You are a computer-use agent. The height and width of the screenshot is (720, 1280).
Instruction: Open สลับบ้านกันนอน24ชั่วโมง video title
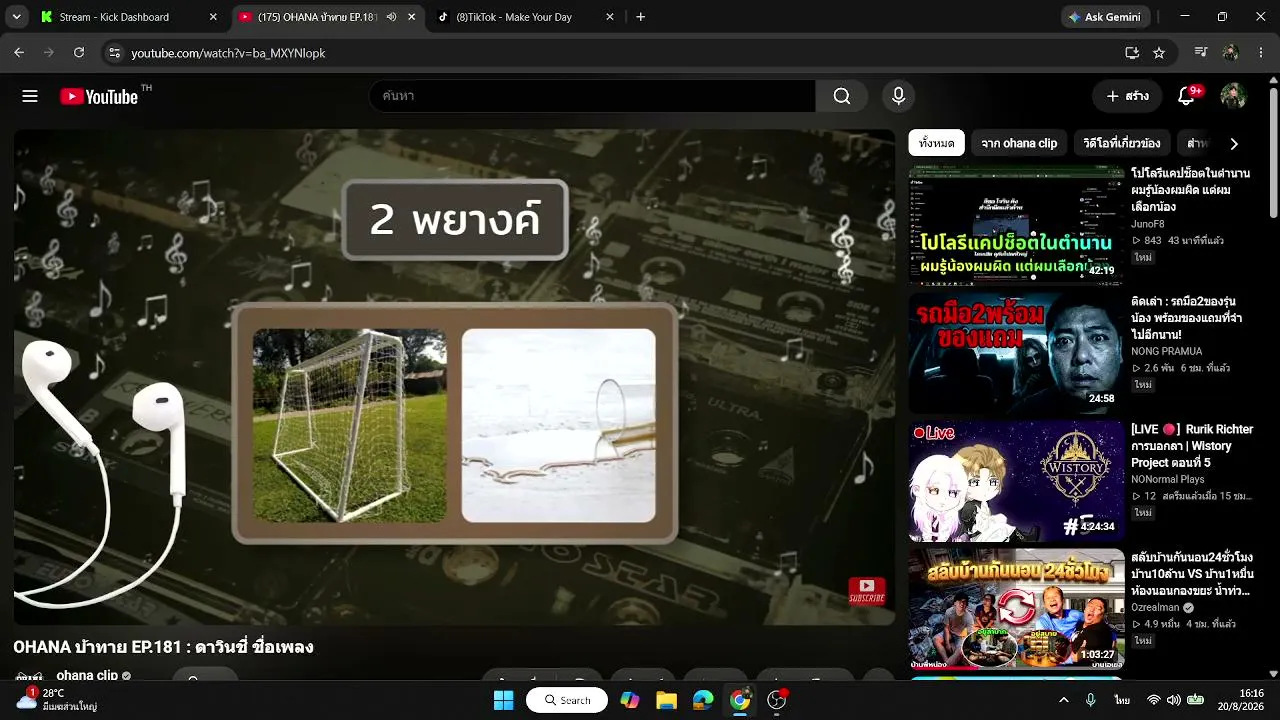point(1192,573)
